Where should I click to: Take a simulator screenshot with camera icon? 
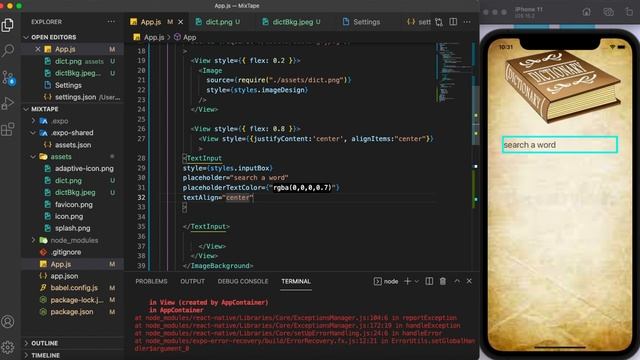[x=608, y=12]
